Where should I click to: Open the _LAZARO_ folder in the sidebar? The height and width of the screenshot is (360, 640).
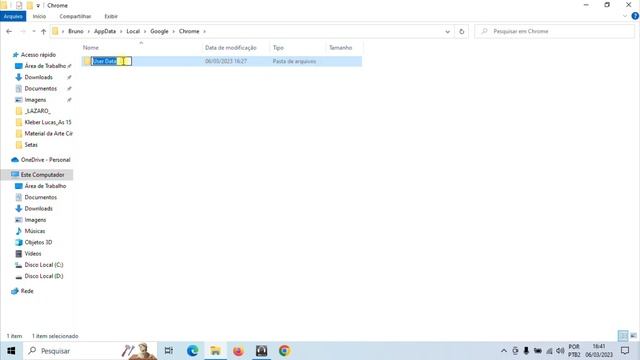click(x=38, y=111)
